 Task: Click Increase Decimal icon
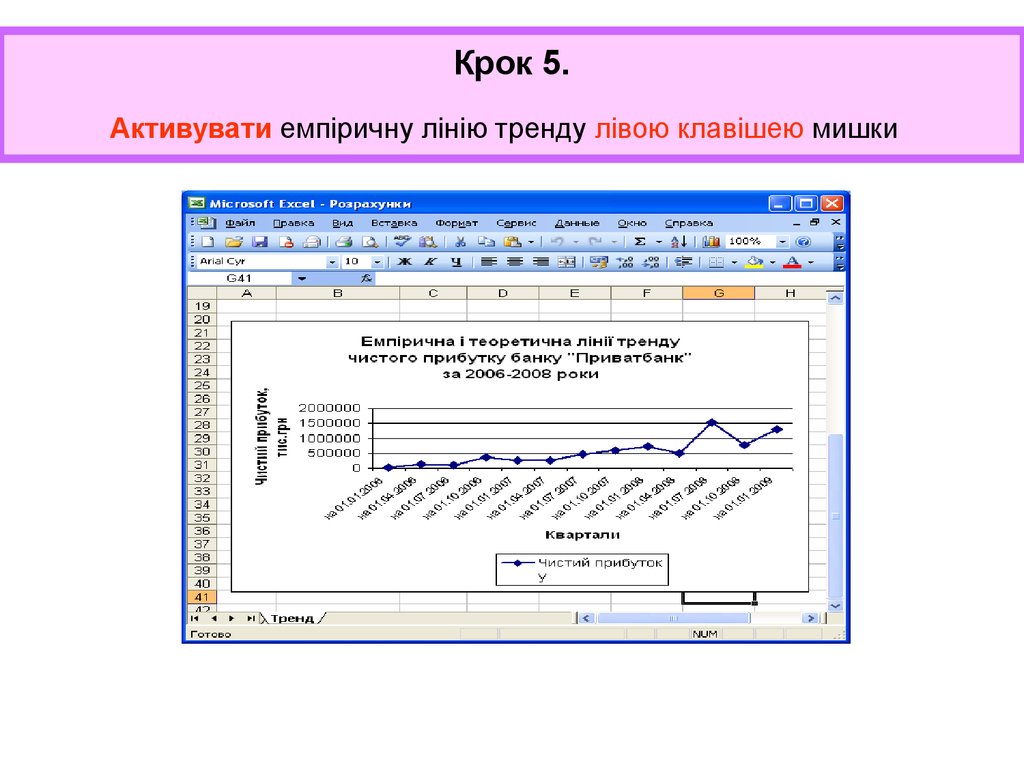point(625,262)
